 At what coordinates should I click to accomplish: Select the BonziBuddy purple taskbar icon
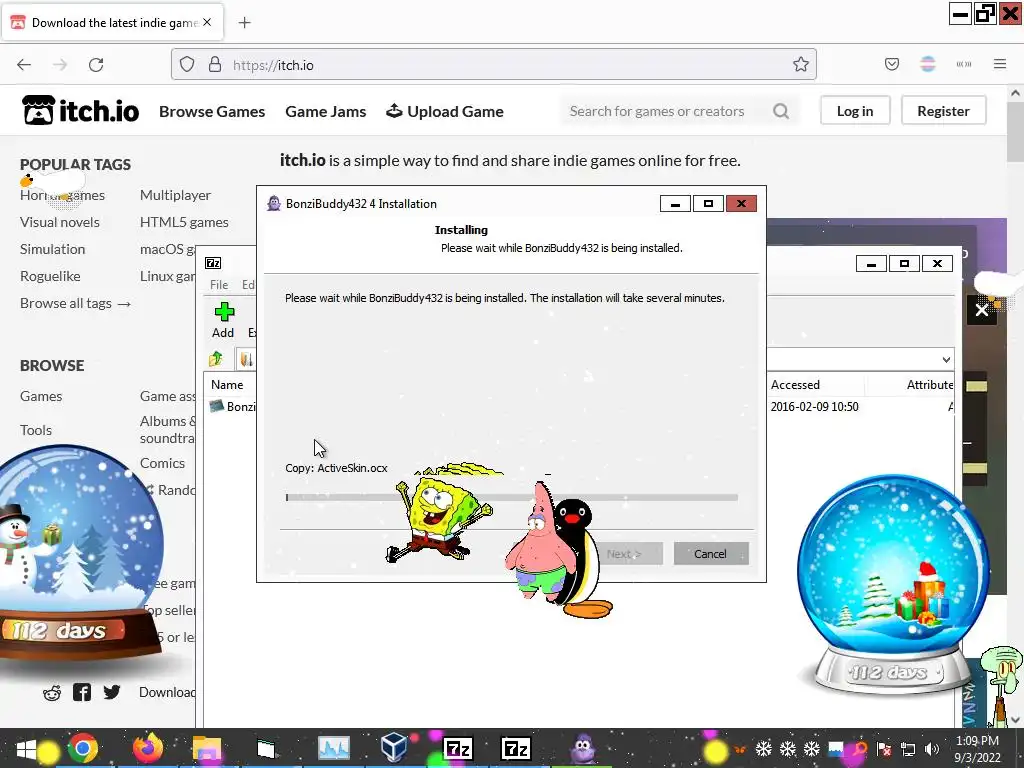582,748
